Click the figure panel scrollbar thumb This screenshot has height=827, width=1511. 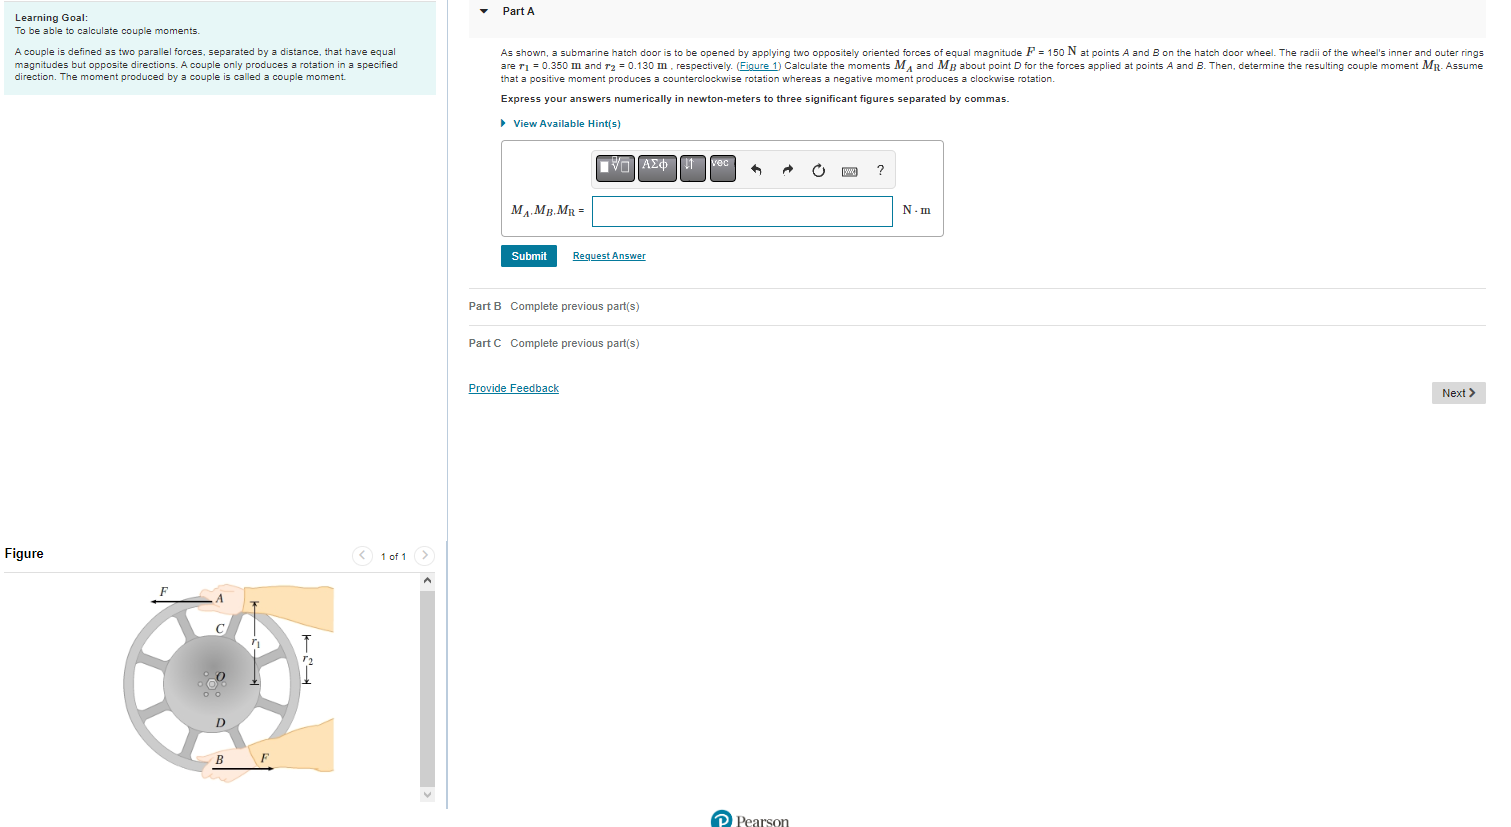tap(428, 688)
